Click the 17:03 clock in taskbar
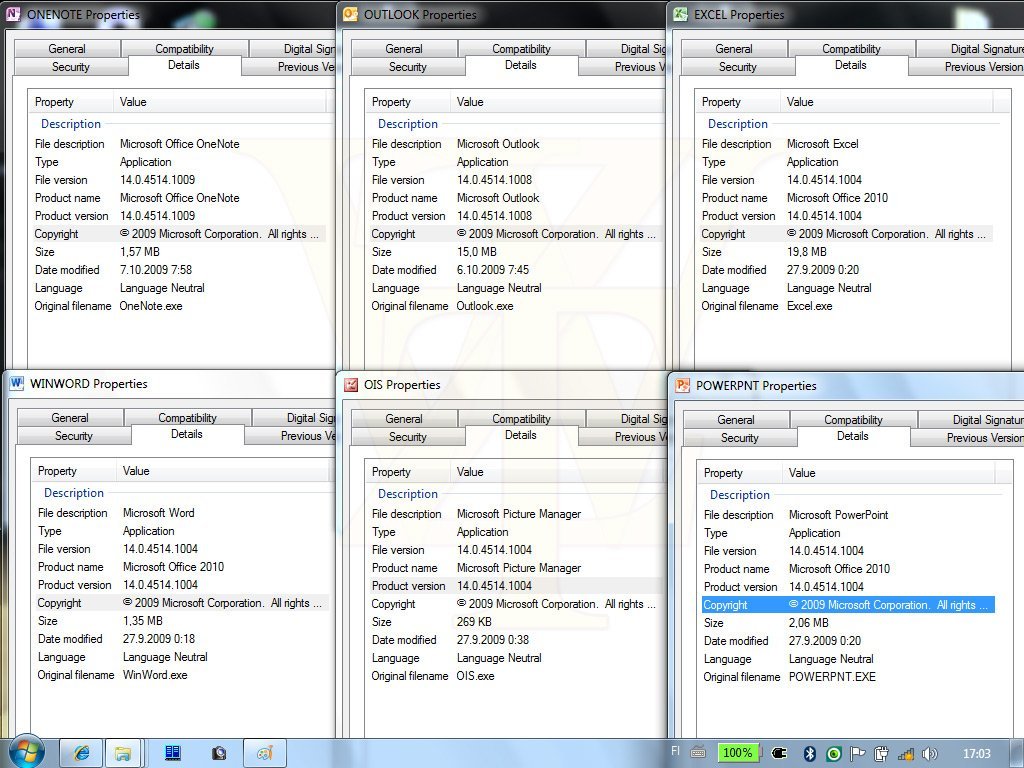The width and height of the screenshot is (1024, 768). [976, 754]
